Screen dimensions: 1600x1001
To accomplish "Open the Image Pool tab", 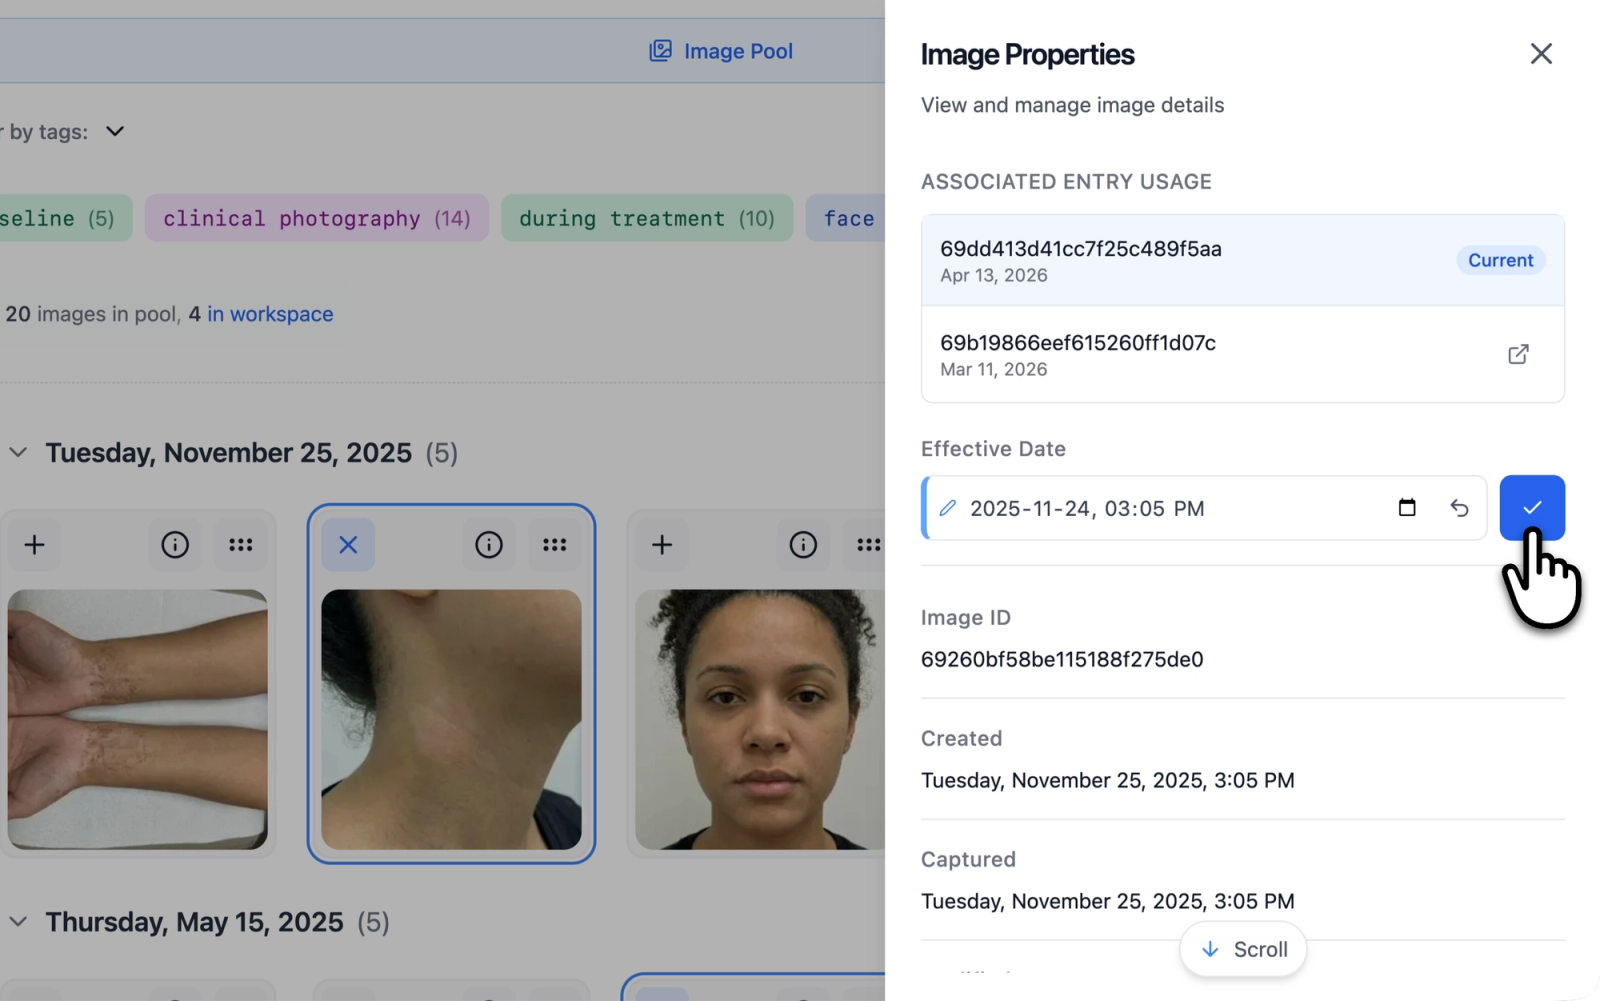I will point(721,51).
